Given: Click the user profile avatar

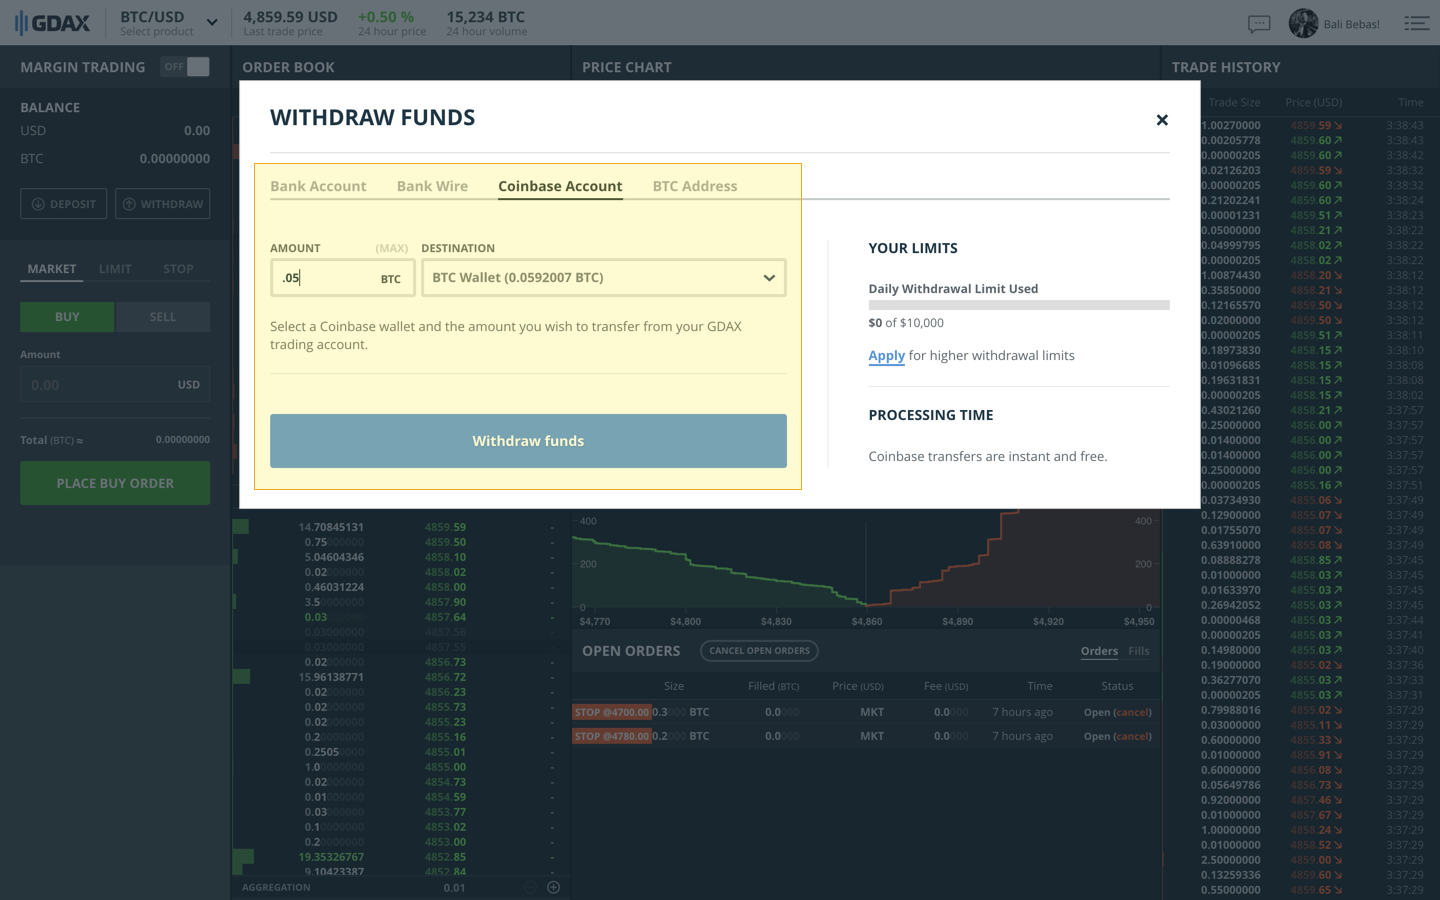Looking at the screenshot, I should click(1303, 23).
